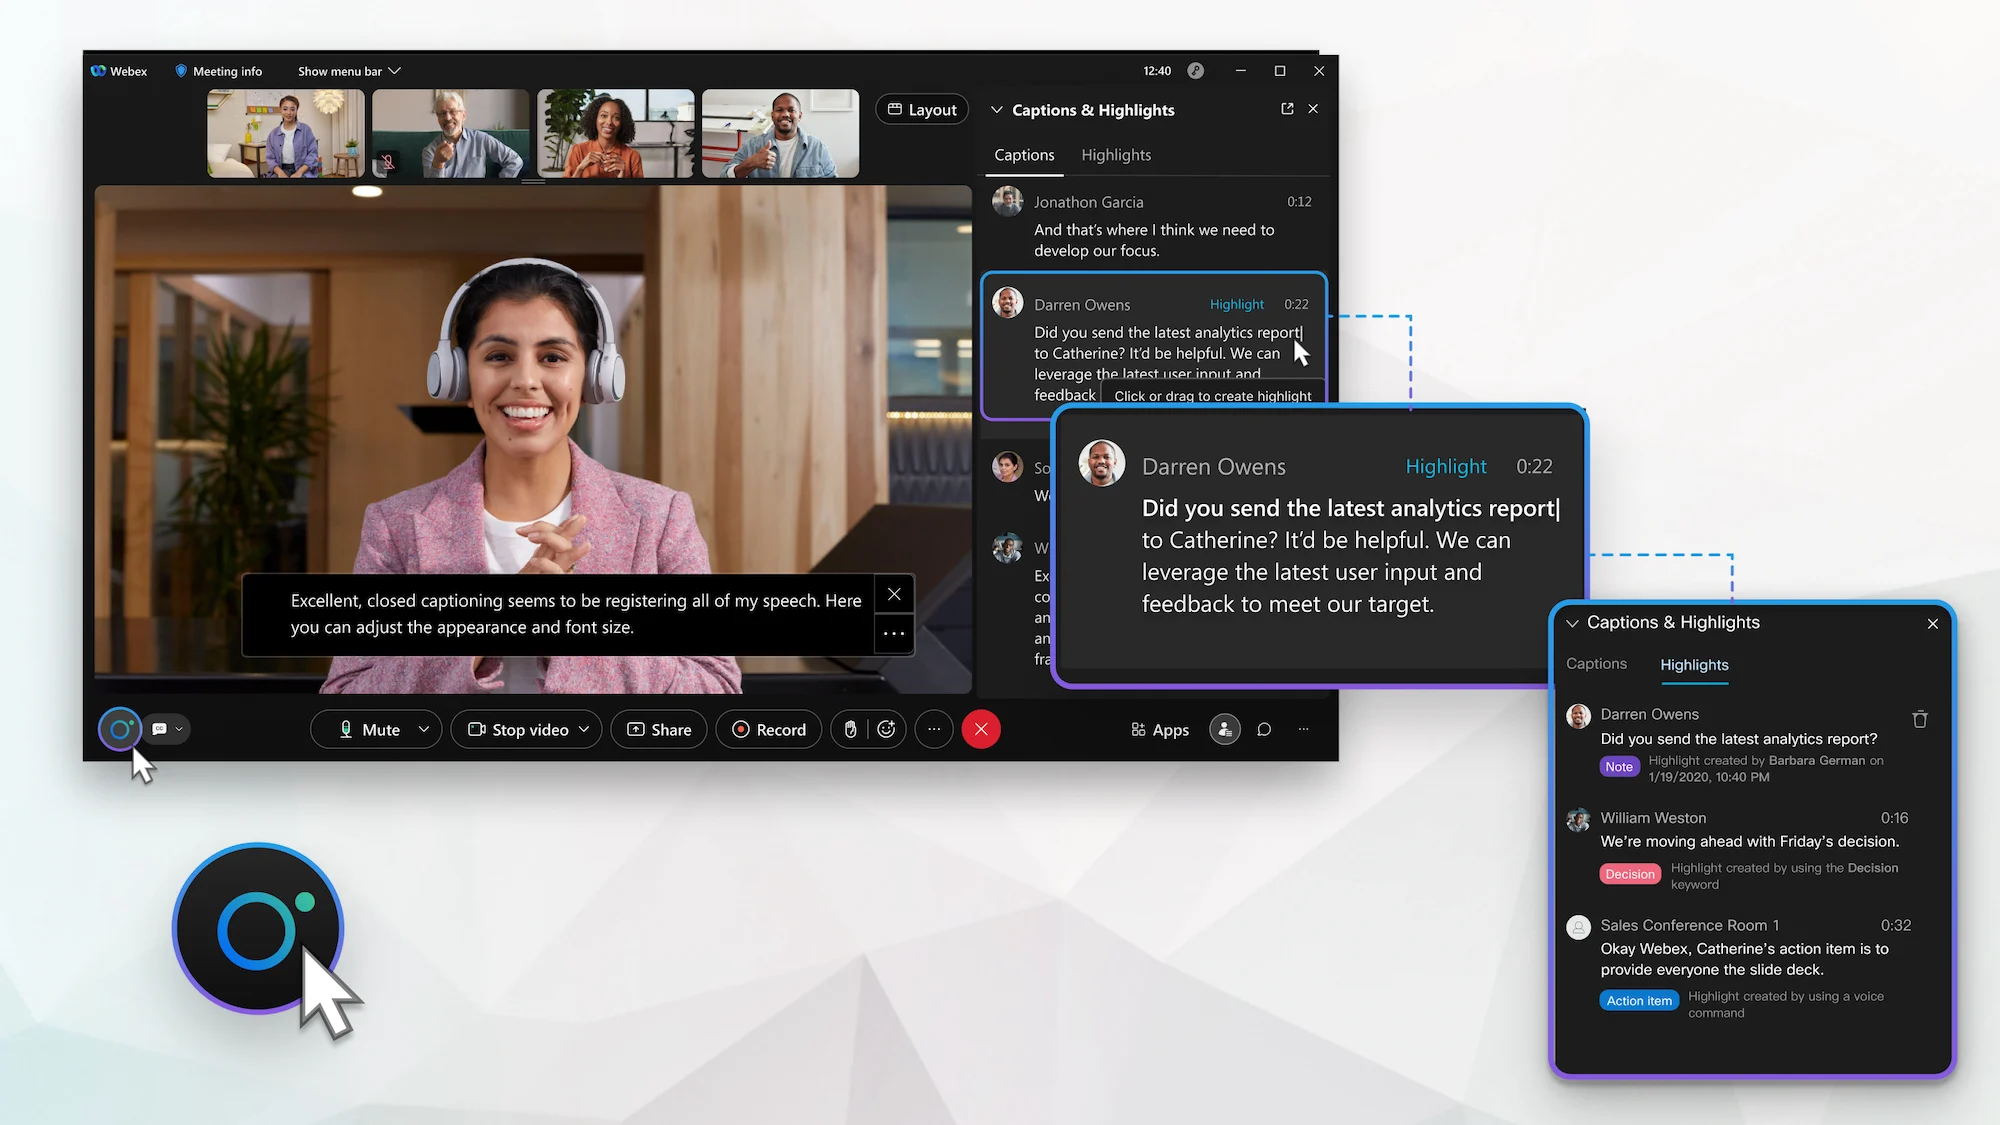The width and height of the screenshot is (2000, 1125).
Task: Switch to the Captions tab
Action: [x=1596, y=663]
